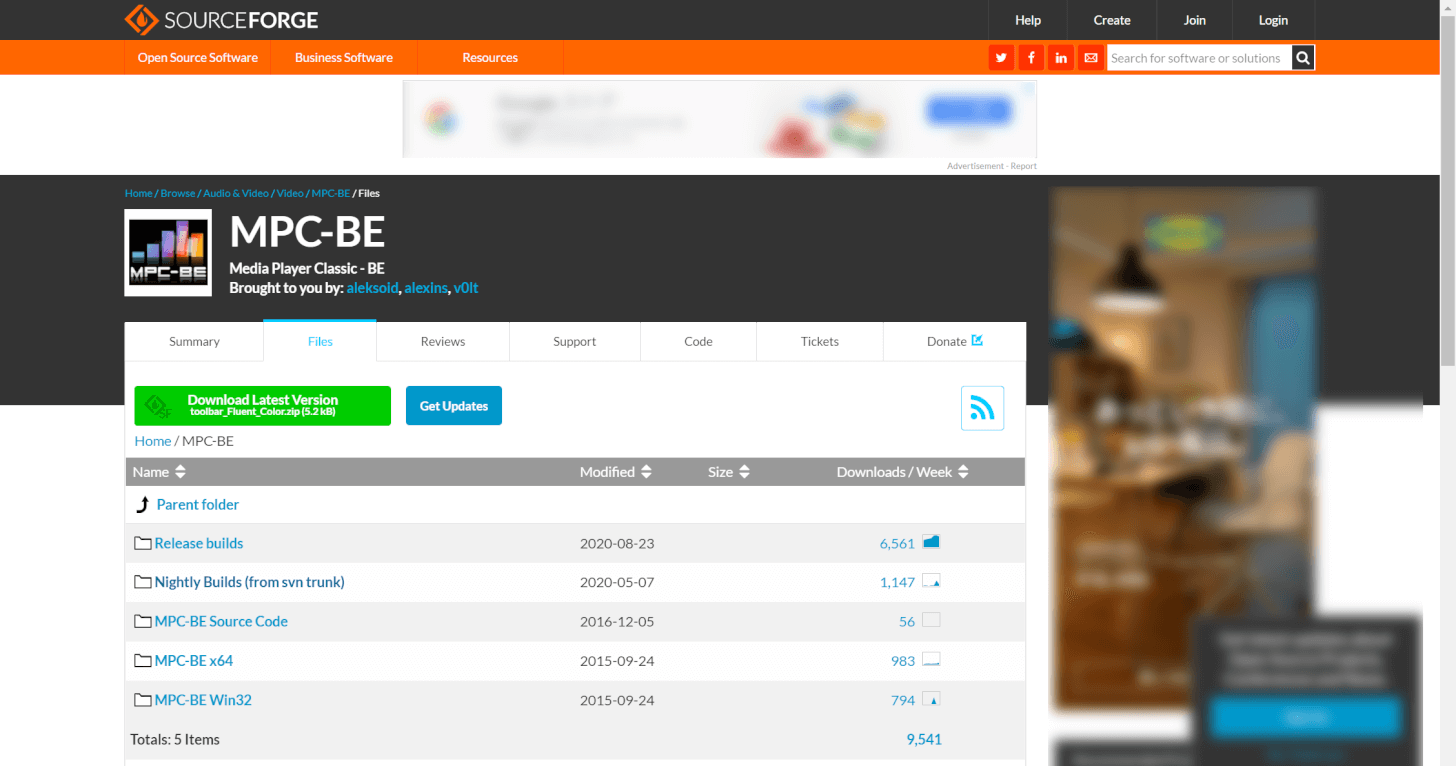Click the SourceForge logo
Image resolution: width=1456 pixels, height=766 pixels.
[x=221, y=20]
